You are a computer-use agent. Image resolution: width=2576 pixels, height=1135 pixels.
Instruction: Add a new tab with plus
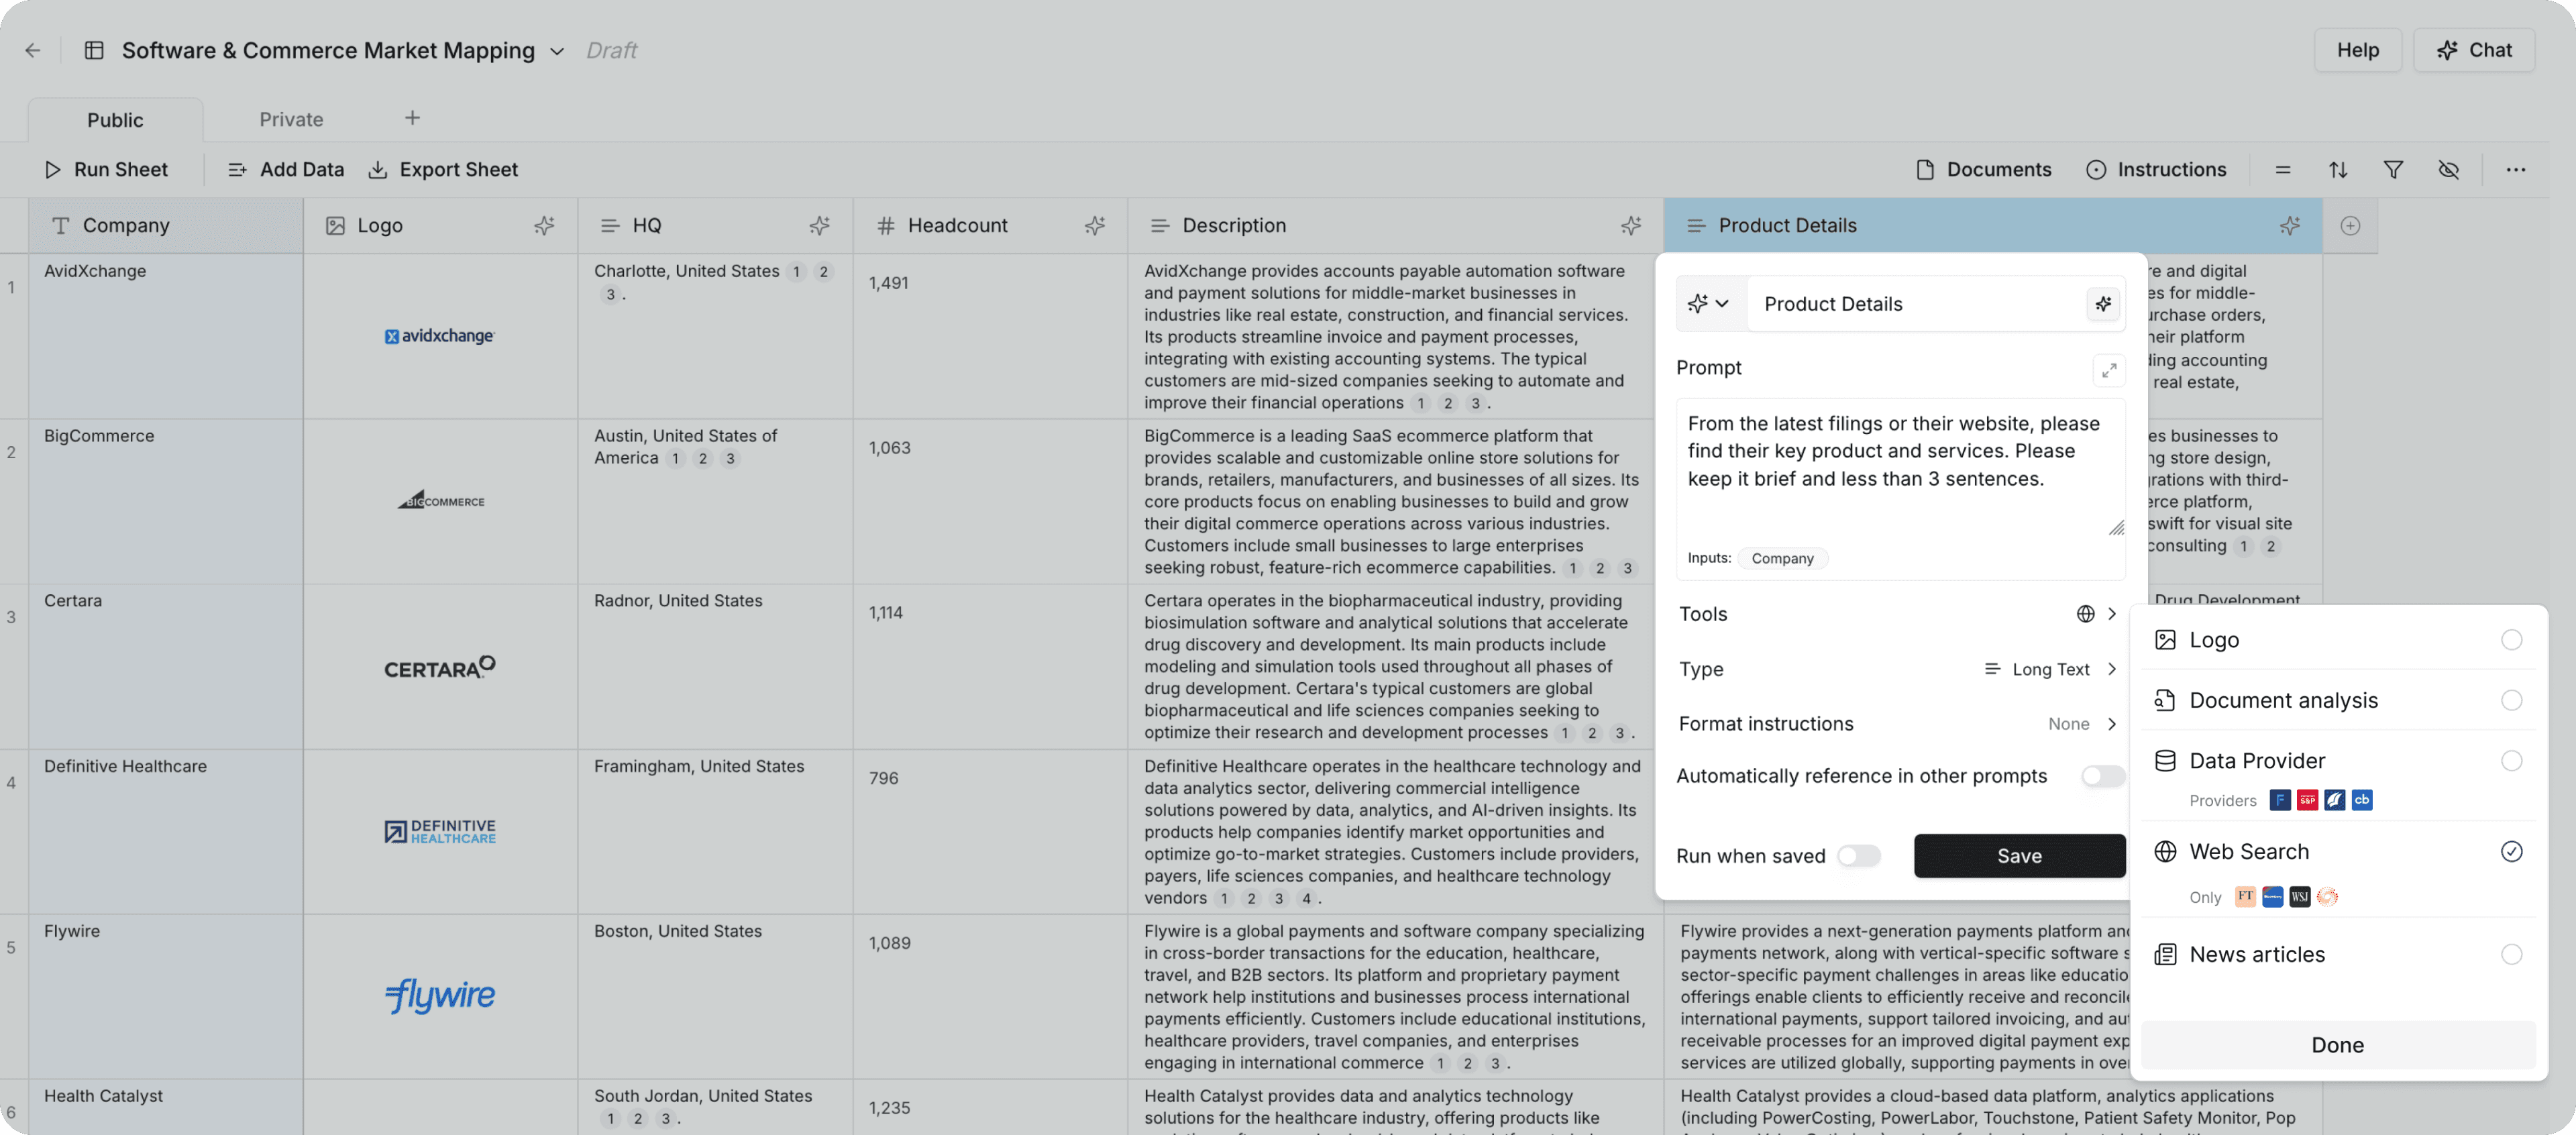point(412,118)
